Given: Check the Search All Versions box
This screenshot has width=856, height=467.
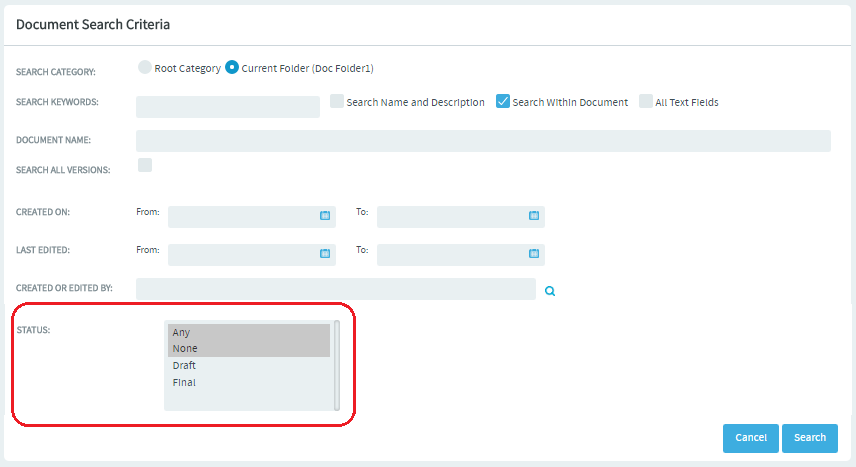Looking at the screenshot, I should point(145,165).
